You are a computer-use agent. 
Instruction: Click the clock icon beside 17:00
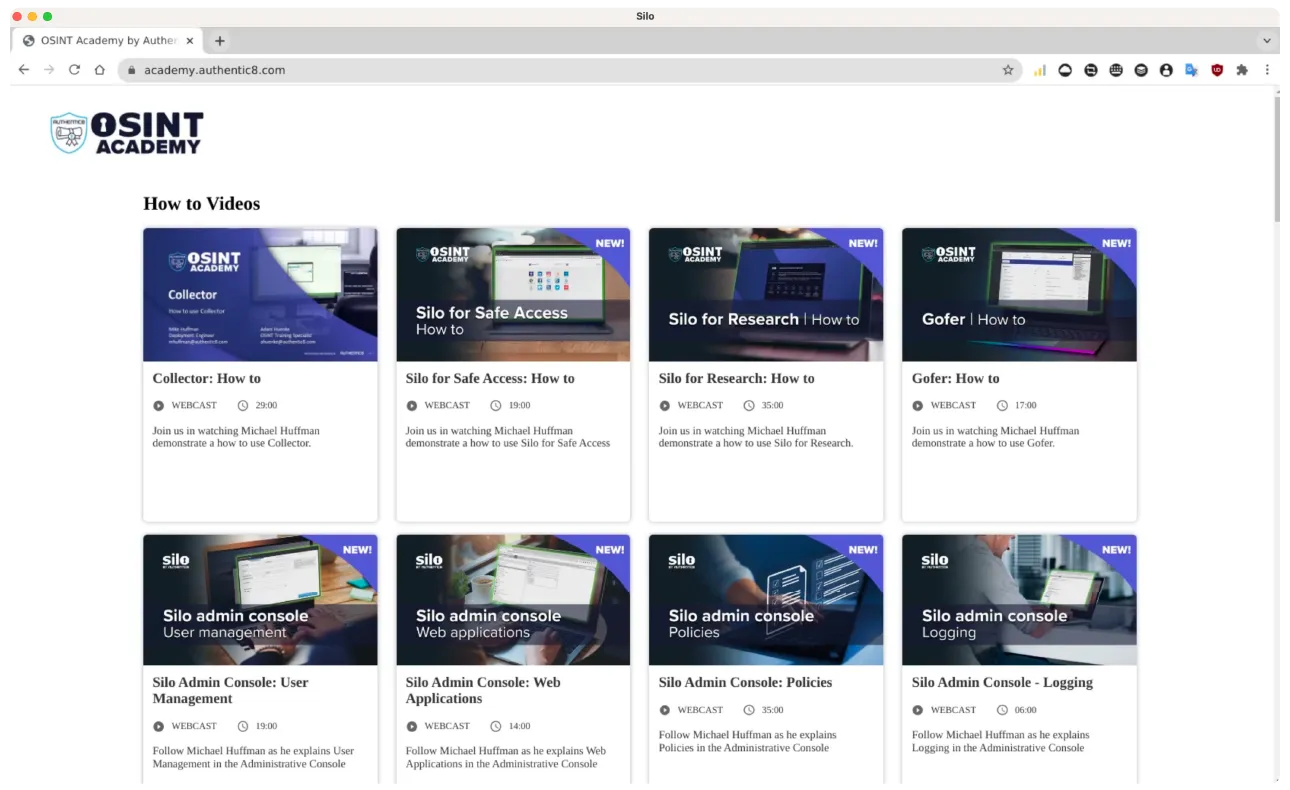(1003, 406)
